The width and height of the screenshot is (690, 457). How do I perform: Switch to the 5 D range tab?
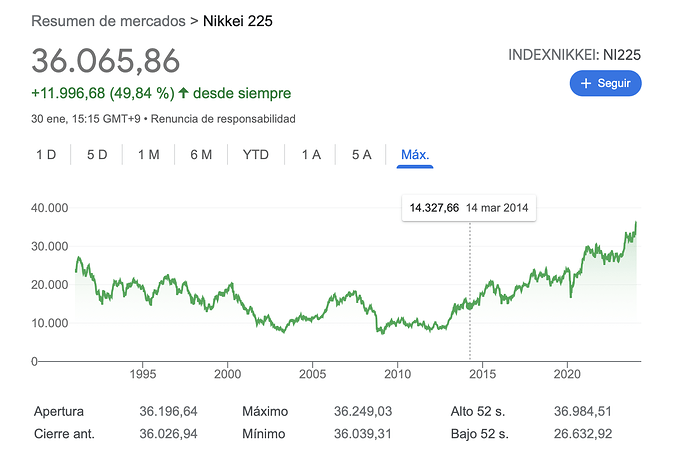[x=97, y=155]
